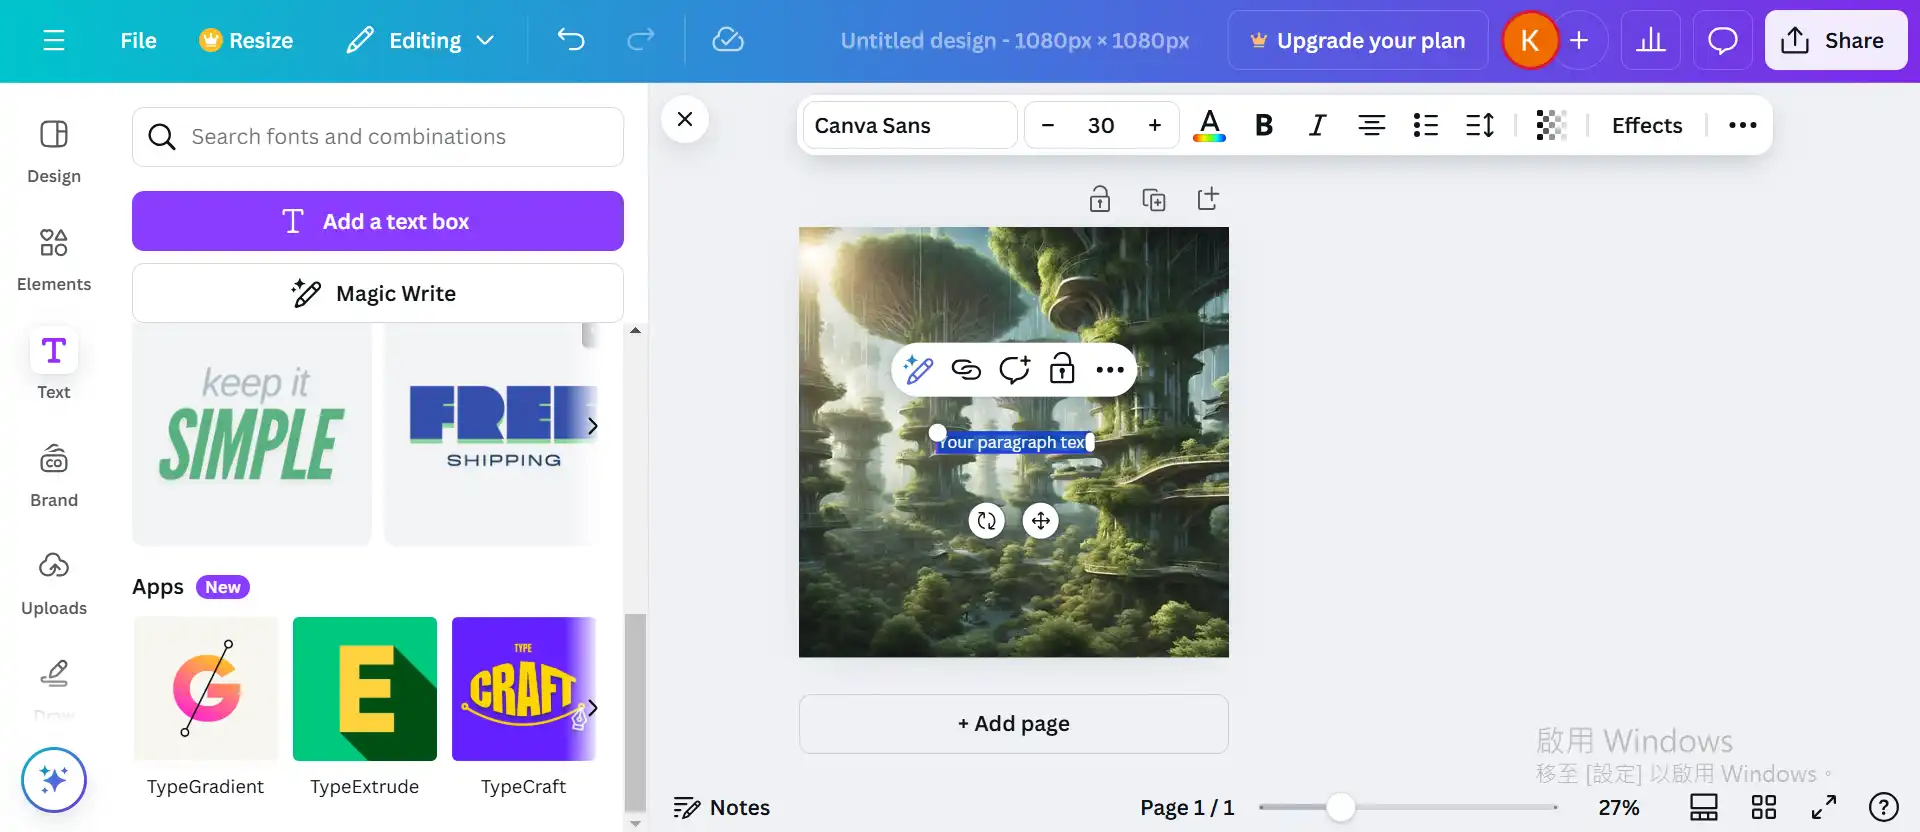Toggle bulleted list formatting
Screen dimensions: 1920x832
[1426, 125]
